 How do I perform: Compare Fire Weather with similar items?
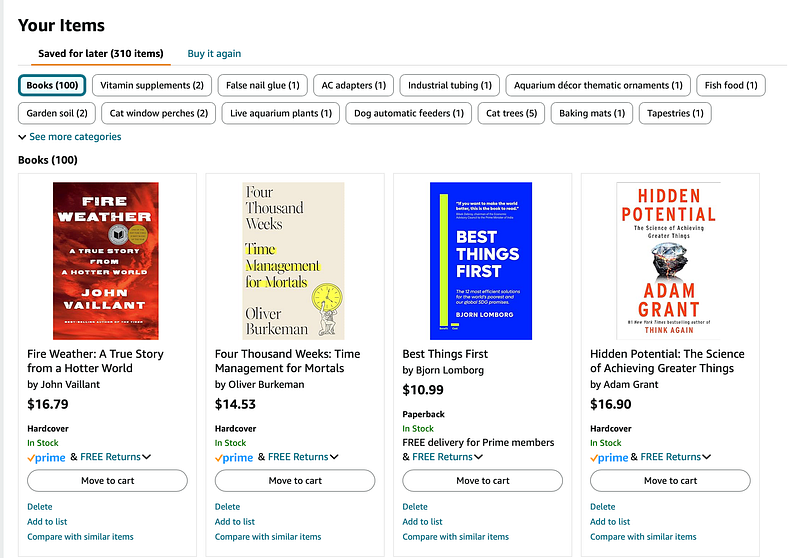point(80,537)
